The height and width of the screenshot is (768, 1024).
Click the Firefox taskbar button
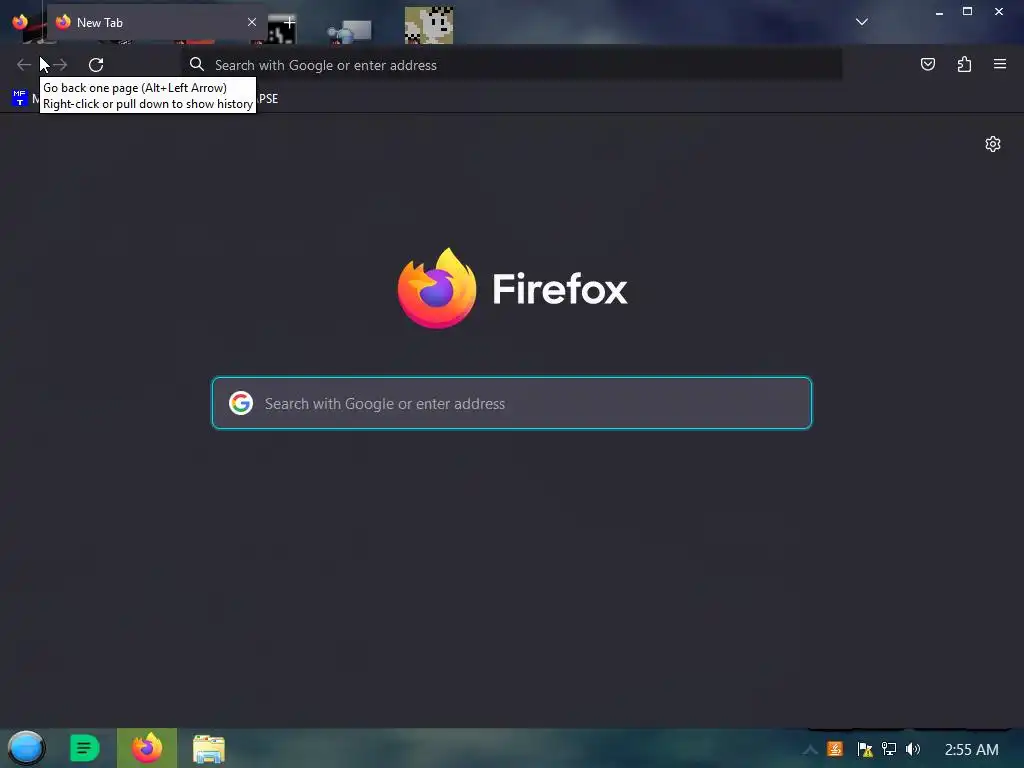point(147,748)
